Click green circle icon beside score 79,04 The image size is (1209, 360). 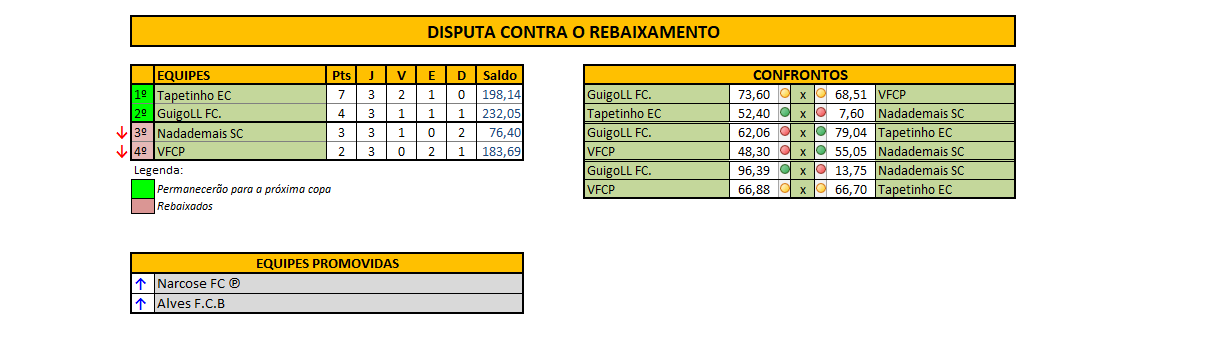click(821, 132)
